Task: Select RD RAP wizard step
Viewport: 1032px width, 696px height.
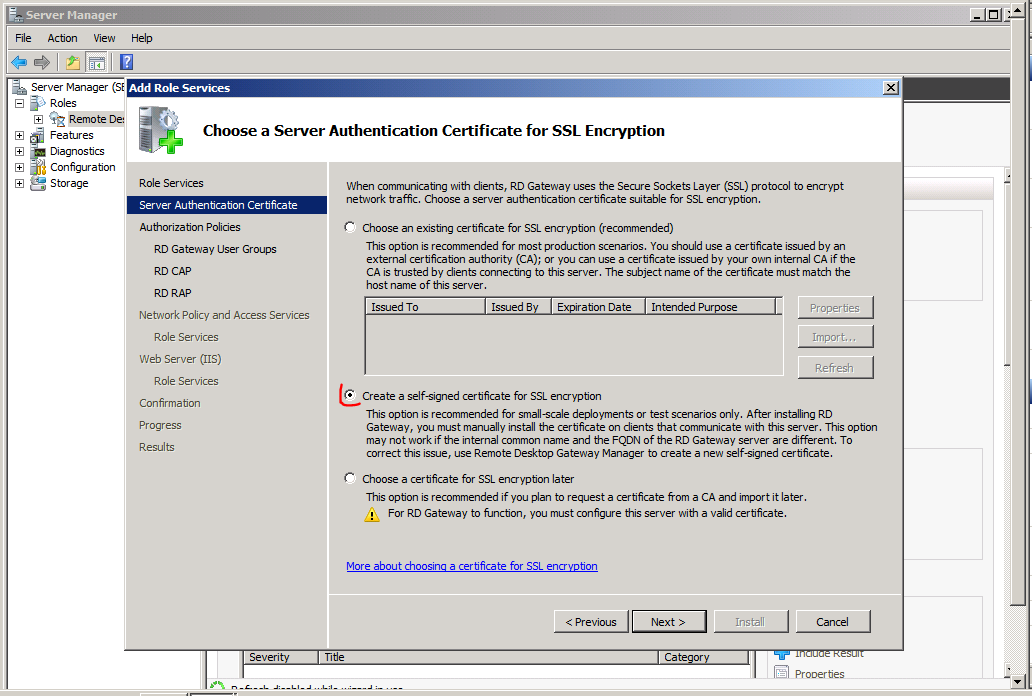Action: (x=172, y=293)
